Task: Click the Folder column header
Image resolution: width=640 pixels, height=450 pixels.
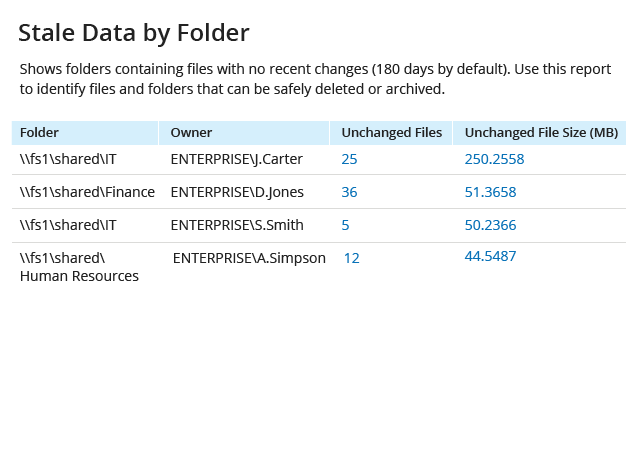Action: [39, 133]
